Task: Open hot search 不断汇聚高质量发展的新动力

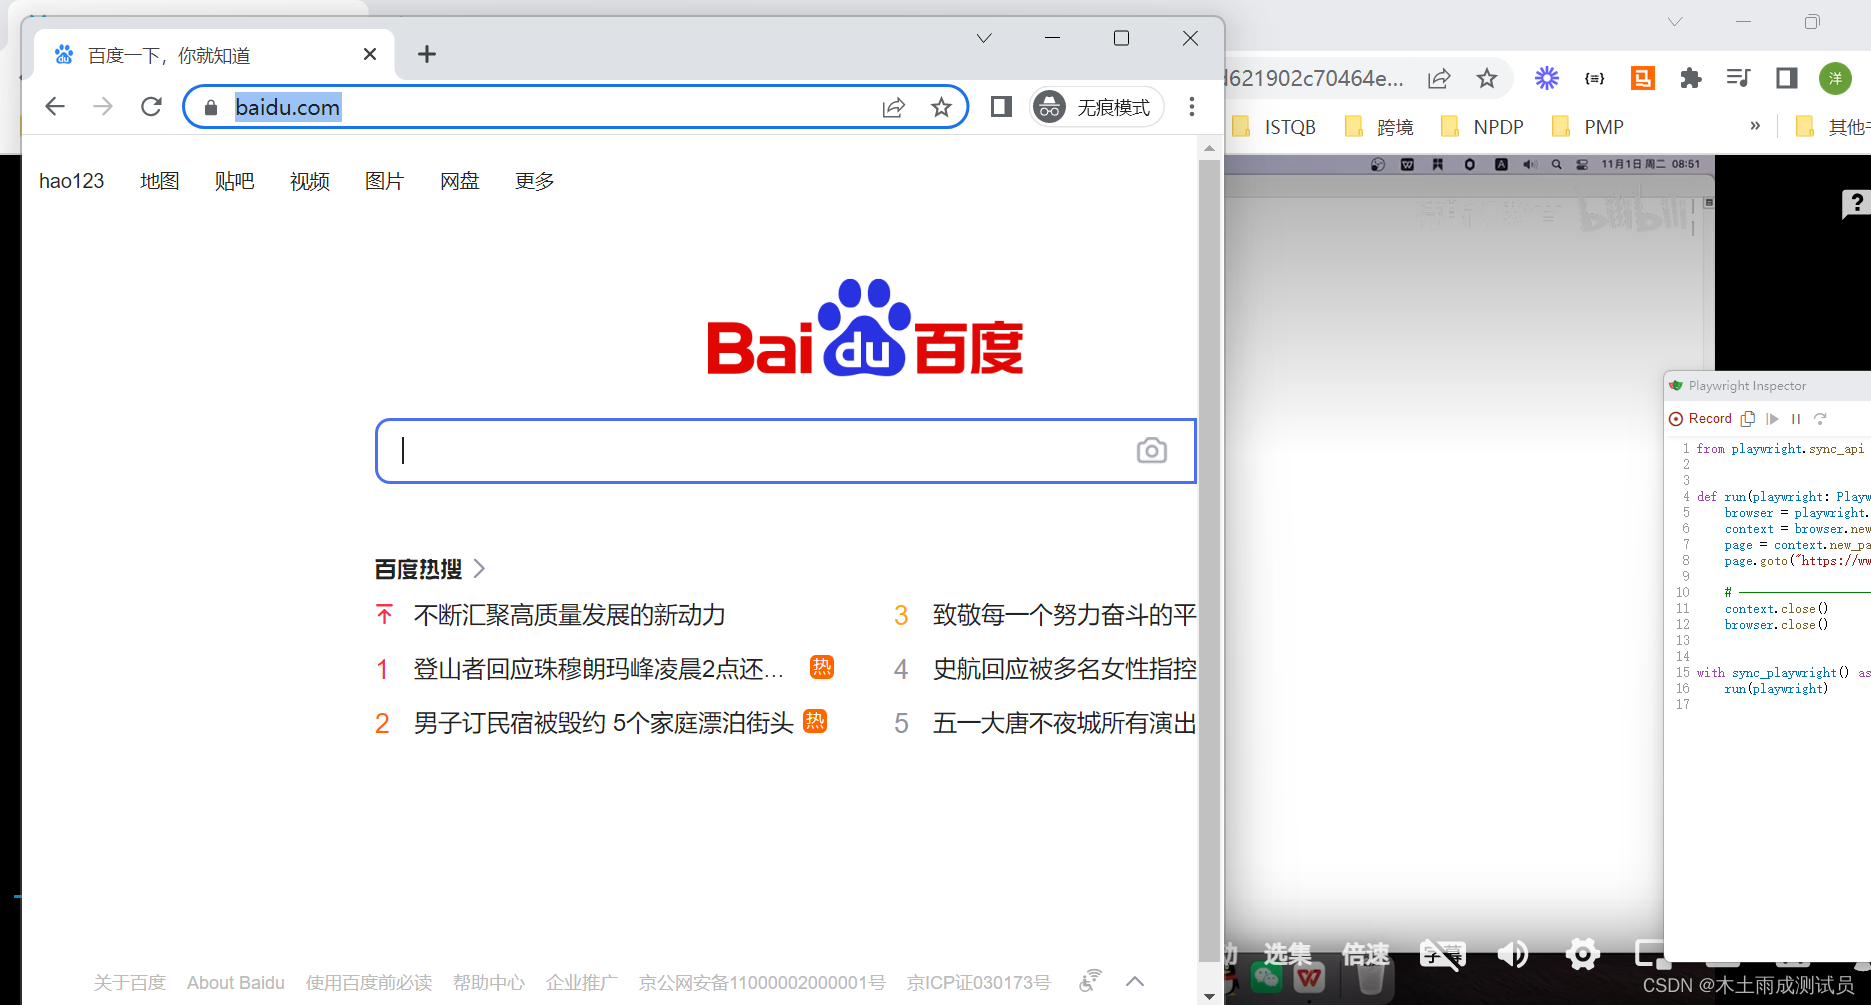Action: (570, 615)
